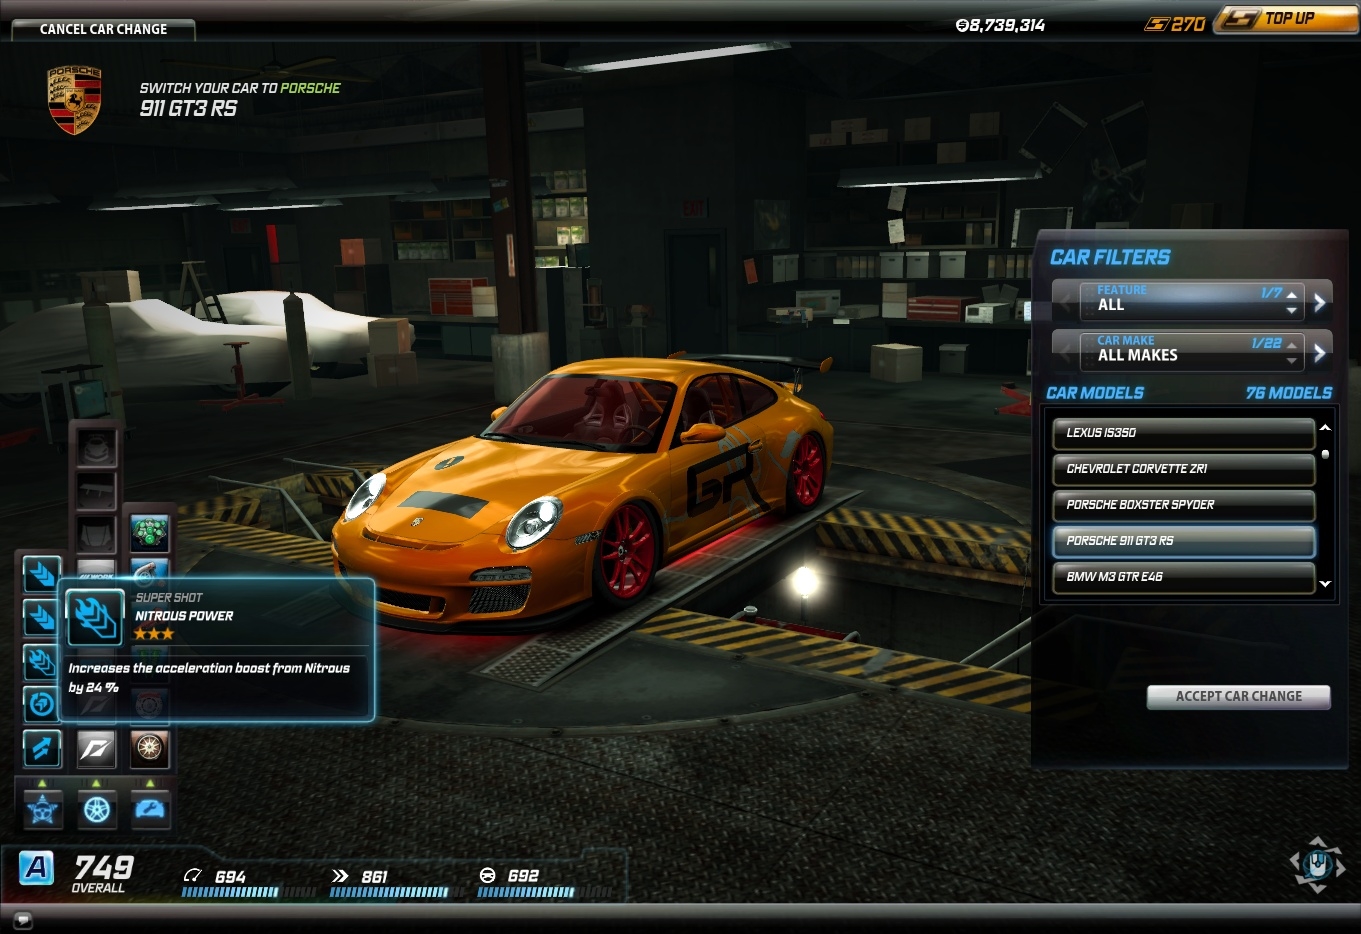Click CANCEL CAR CHANGE at top-left
This screenshot has width=1361, height=934.
(103, 29)
